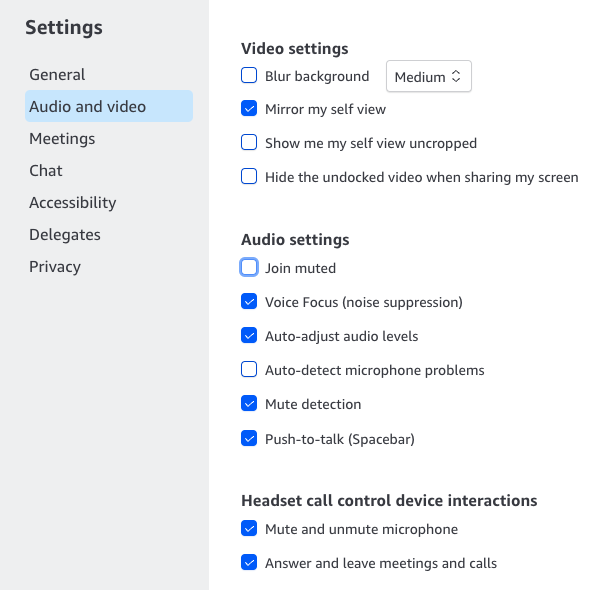Image resolution: width=599 pixels, height=590 pixels.
Task: Uncheck Auto-adjust audio levels
Action: (x=249, y=335)
